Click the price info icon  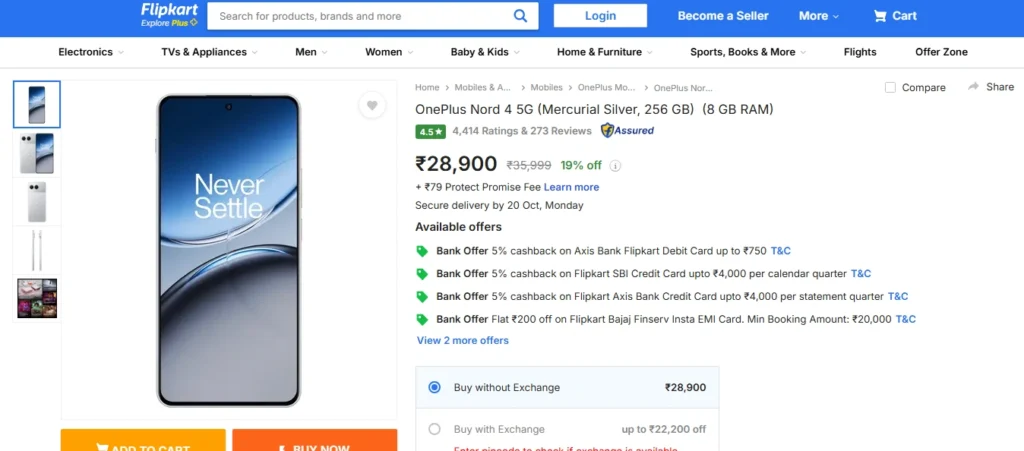click(616, 166)
